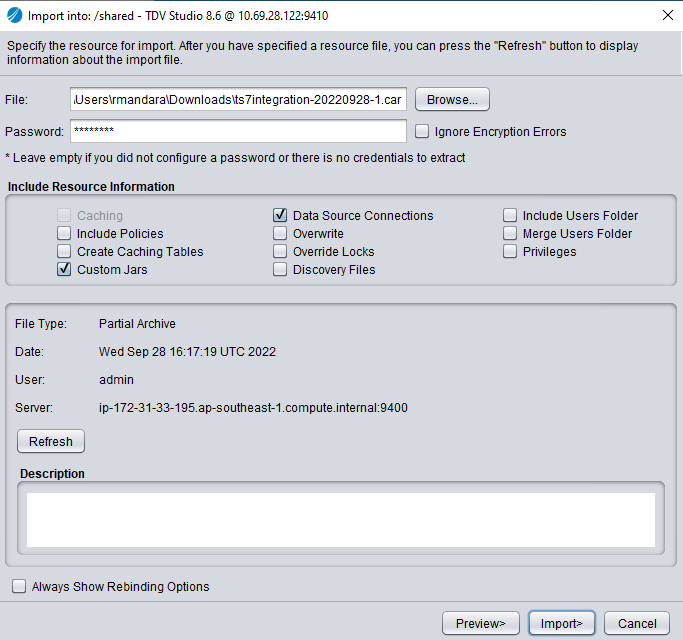Cancel the import dialog

[x=637, y=623]
